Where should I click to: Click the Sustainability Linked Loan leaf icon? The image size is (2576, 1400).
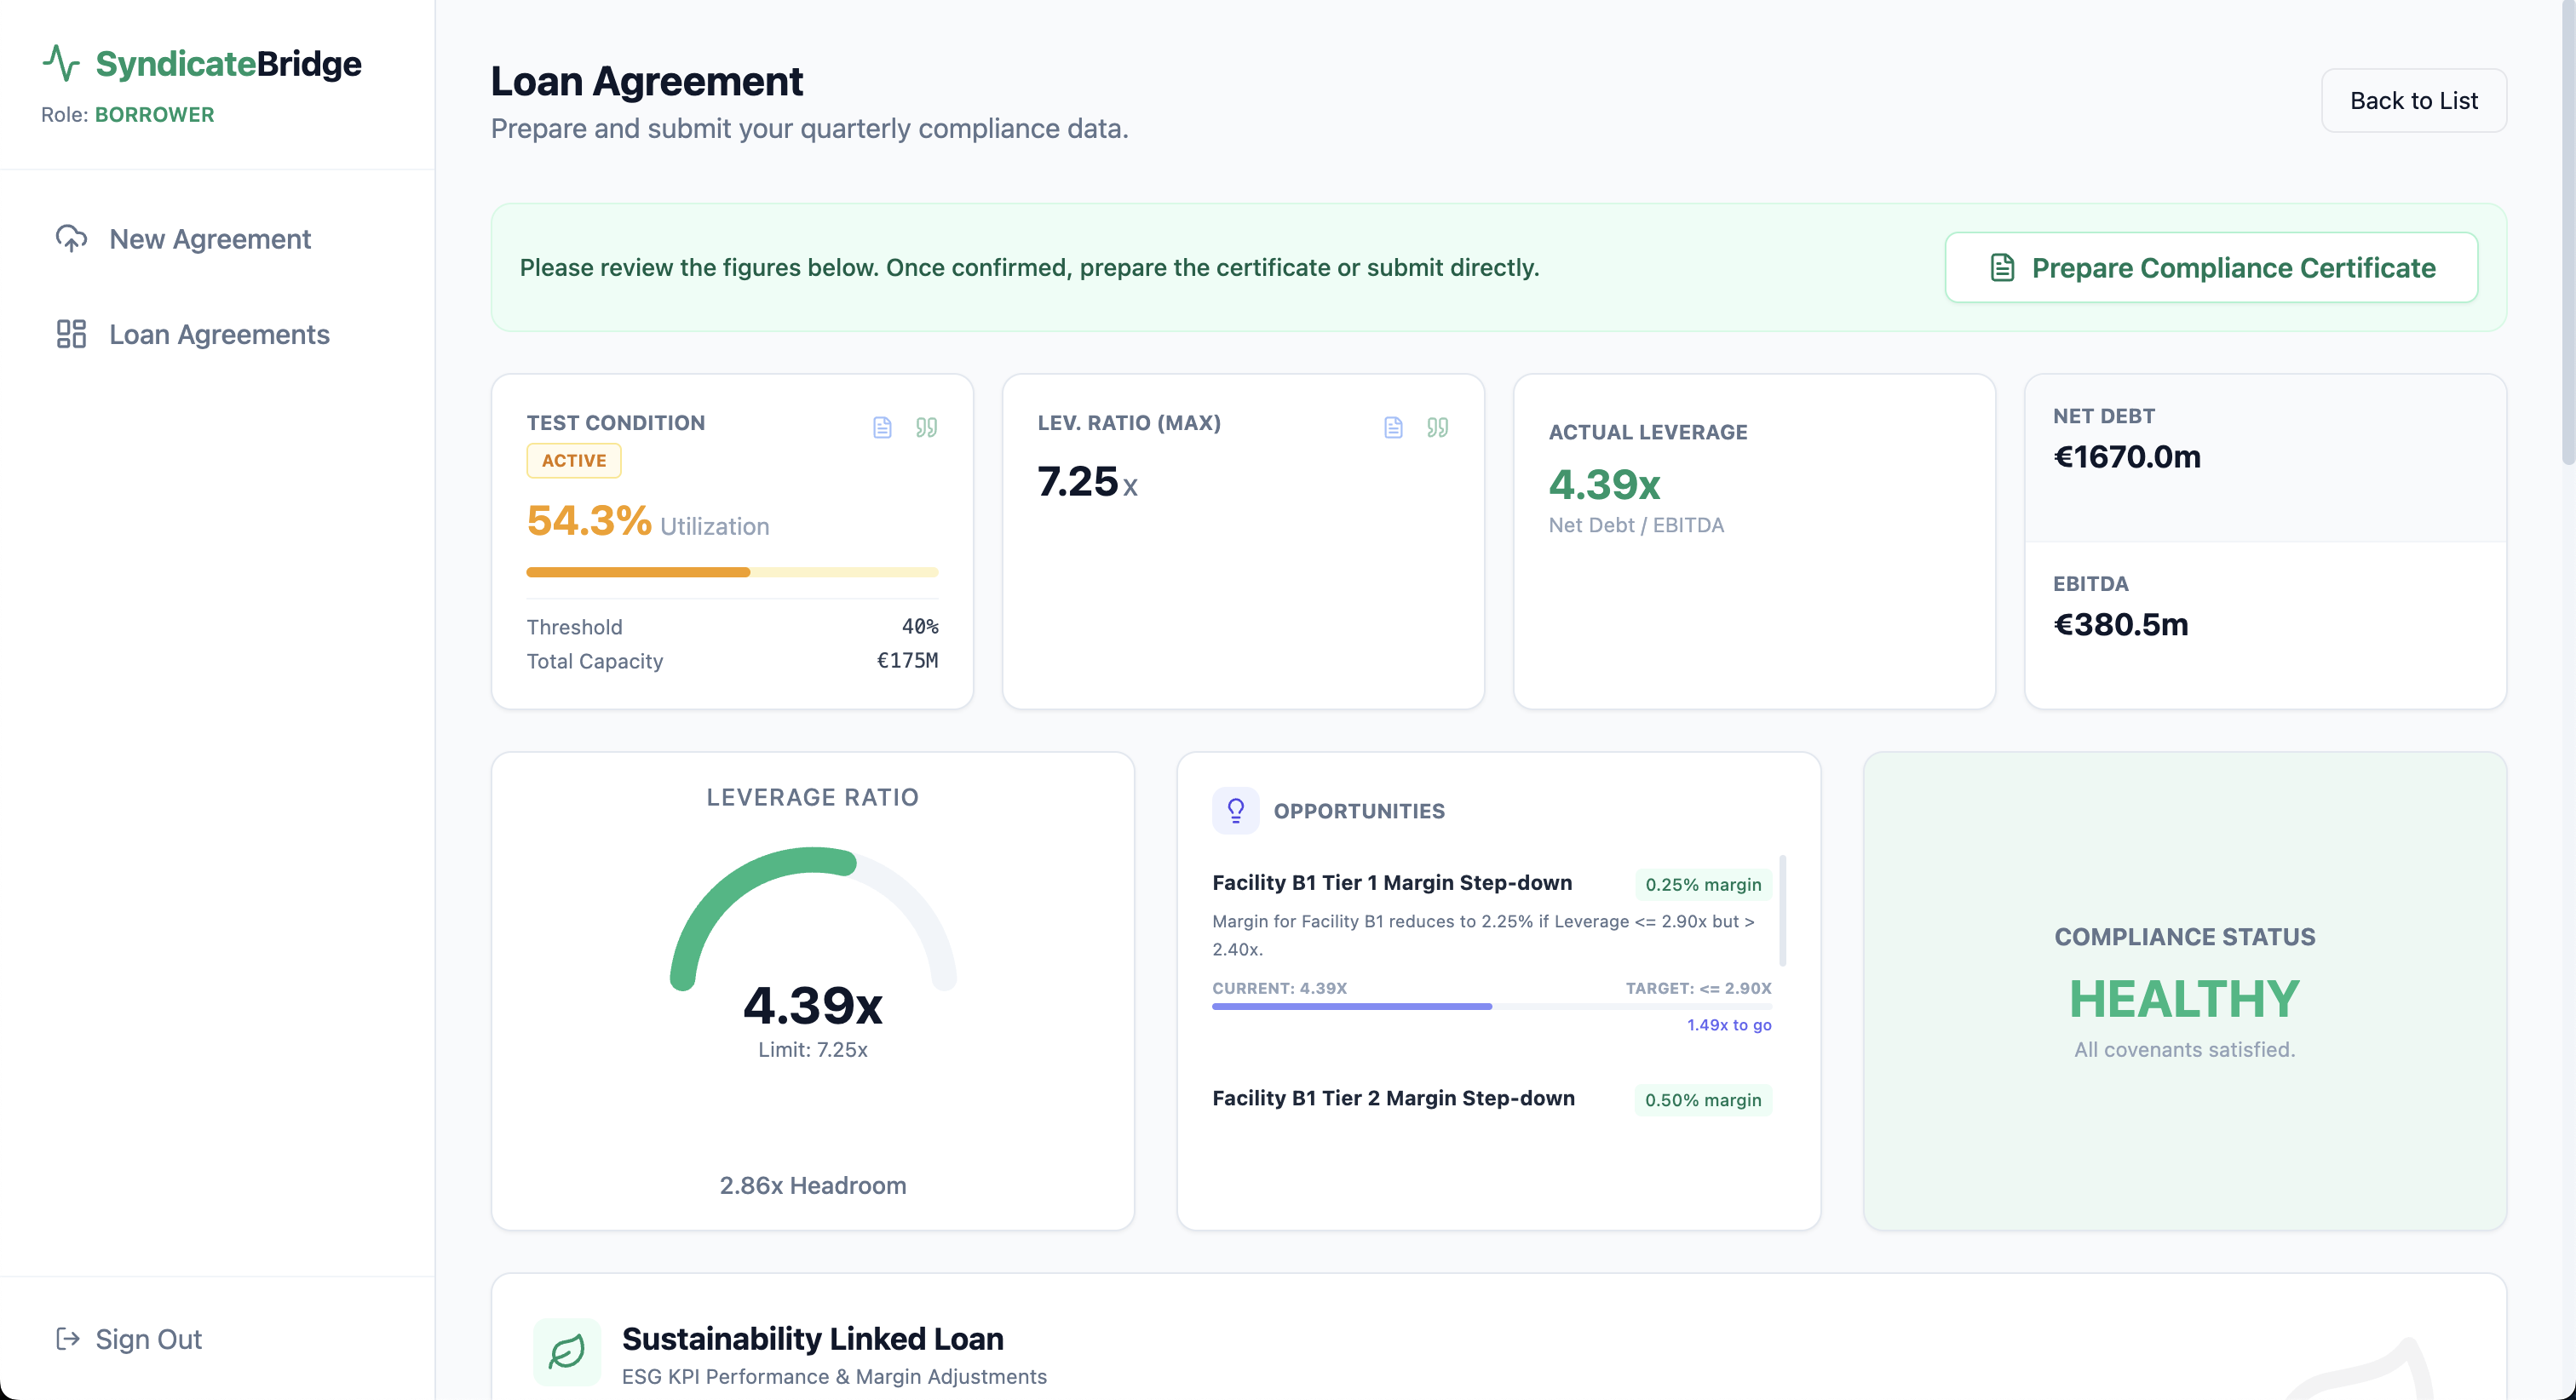(567, 1351)
